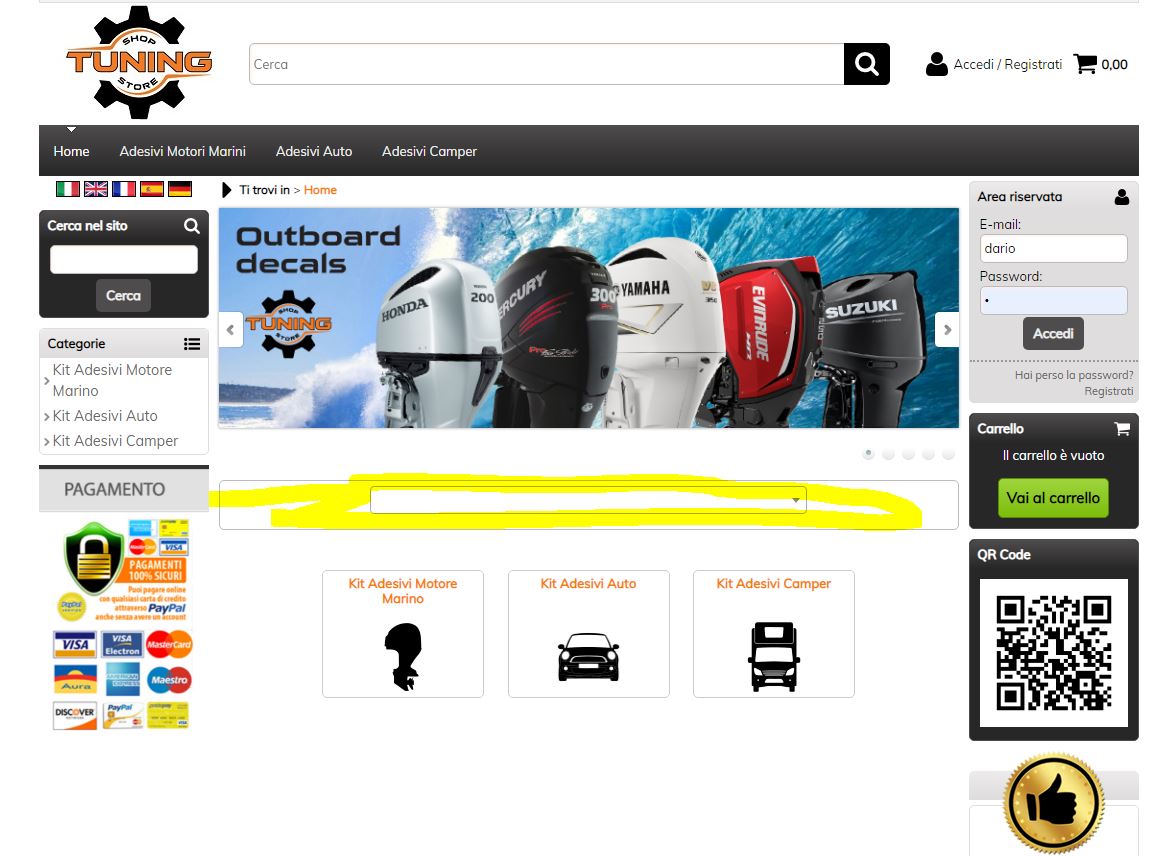Switch language with the UK flag

pos(96,189)
